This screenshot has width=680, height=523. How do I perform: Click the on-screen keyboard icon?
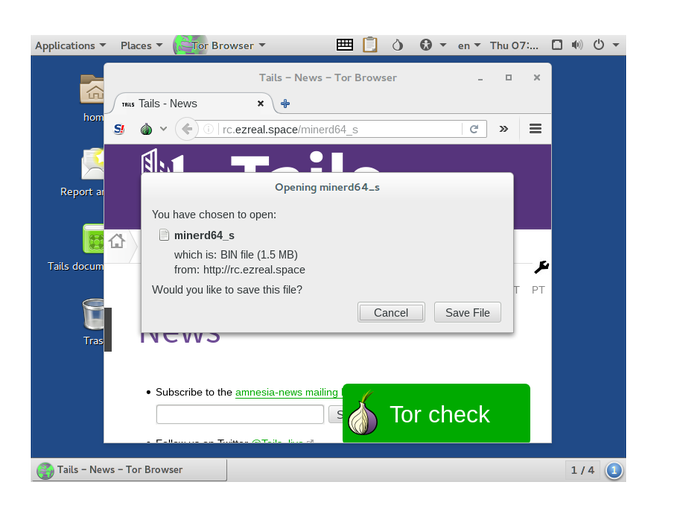pyautogui.click(x=345, y=45)
